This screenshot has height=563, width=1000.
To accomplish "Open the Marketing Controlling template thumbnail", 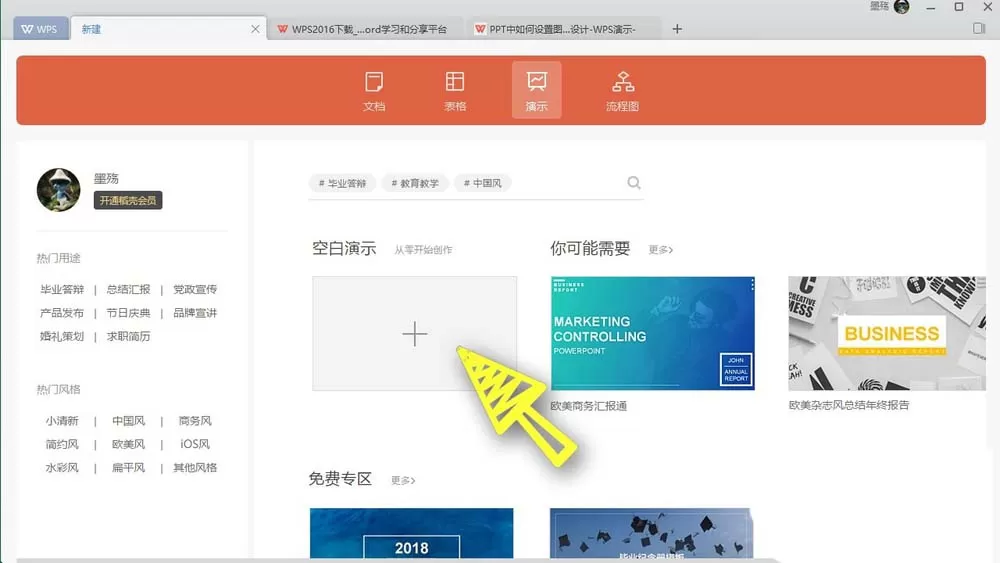I will coord(652,333).
